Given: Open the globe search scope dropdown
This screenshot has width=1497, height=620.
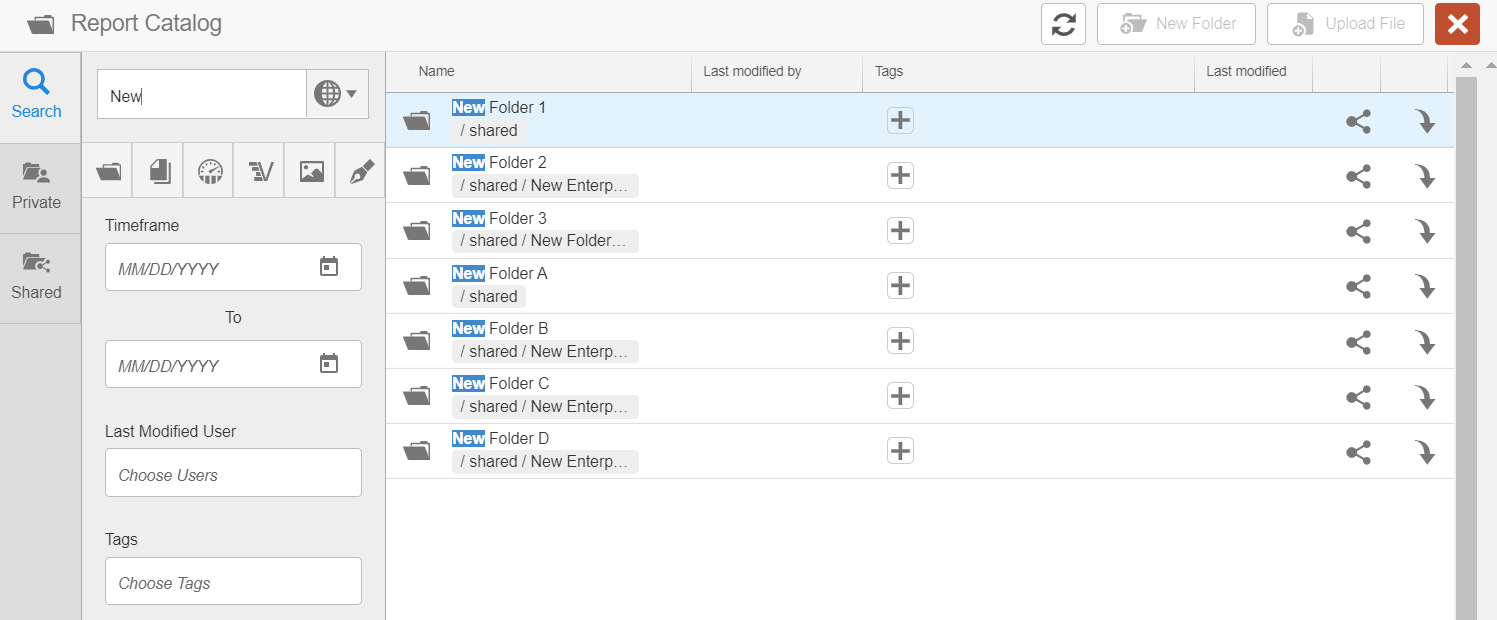Looking at the screenshot, I should point(337,95).
